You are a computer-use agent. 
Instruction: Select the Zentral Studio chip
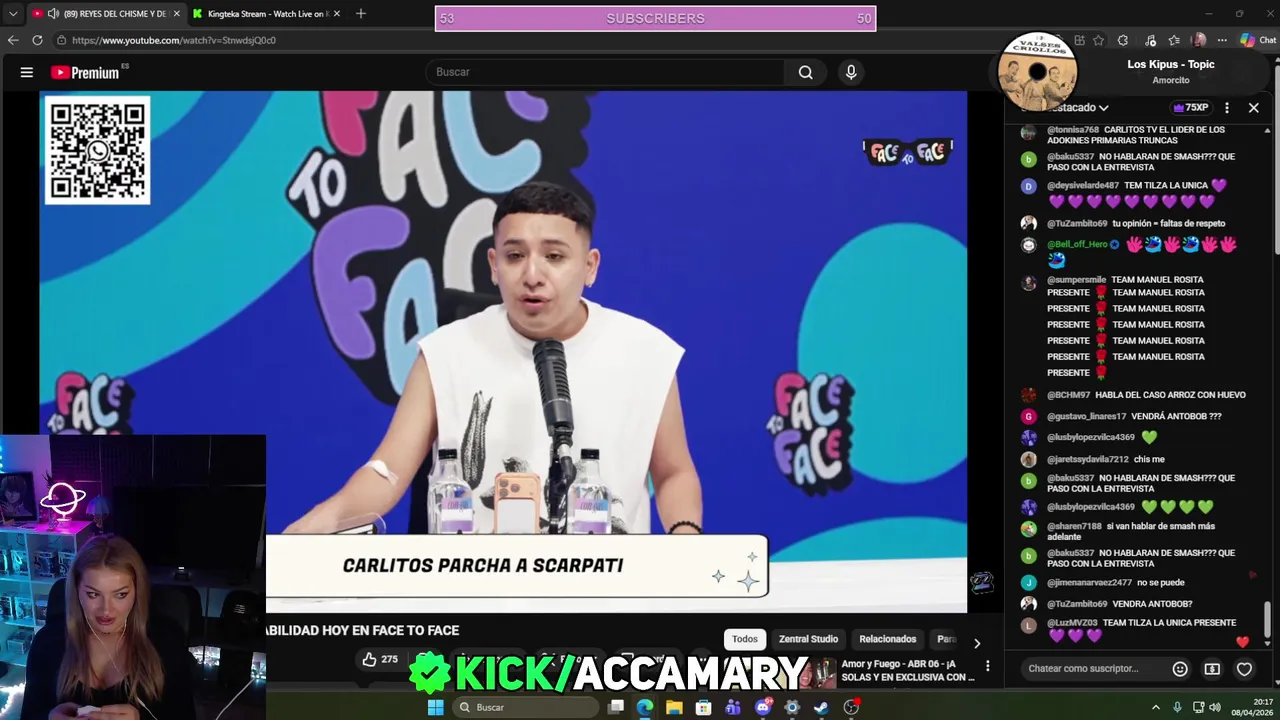click(808, 639)
